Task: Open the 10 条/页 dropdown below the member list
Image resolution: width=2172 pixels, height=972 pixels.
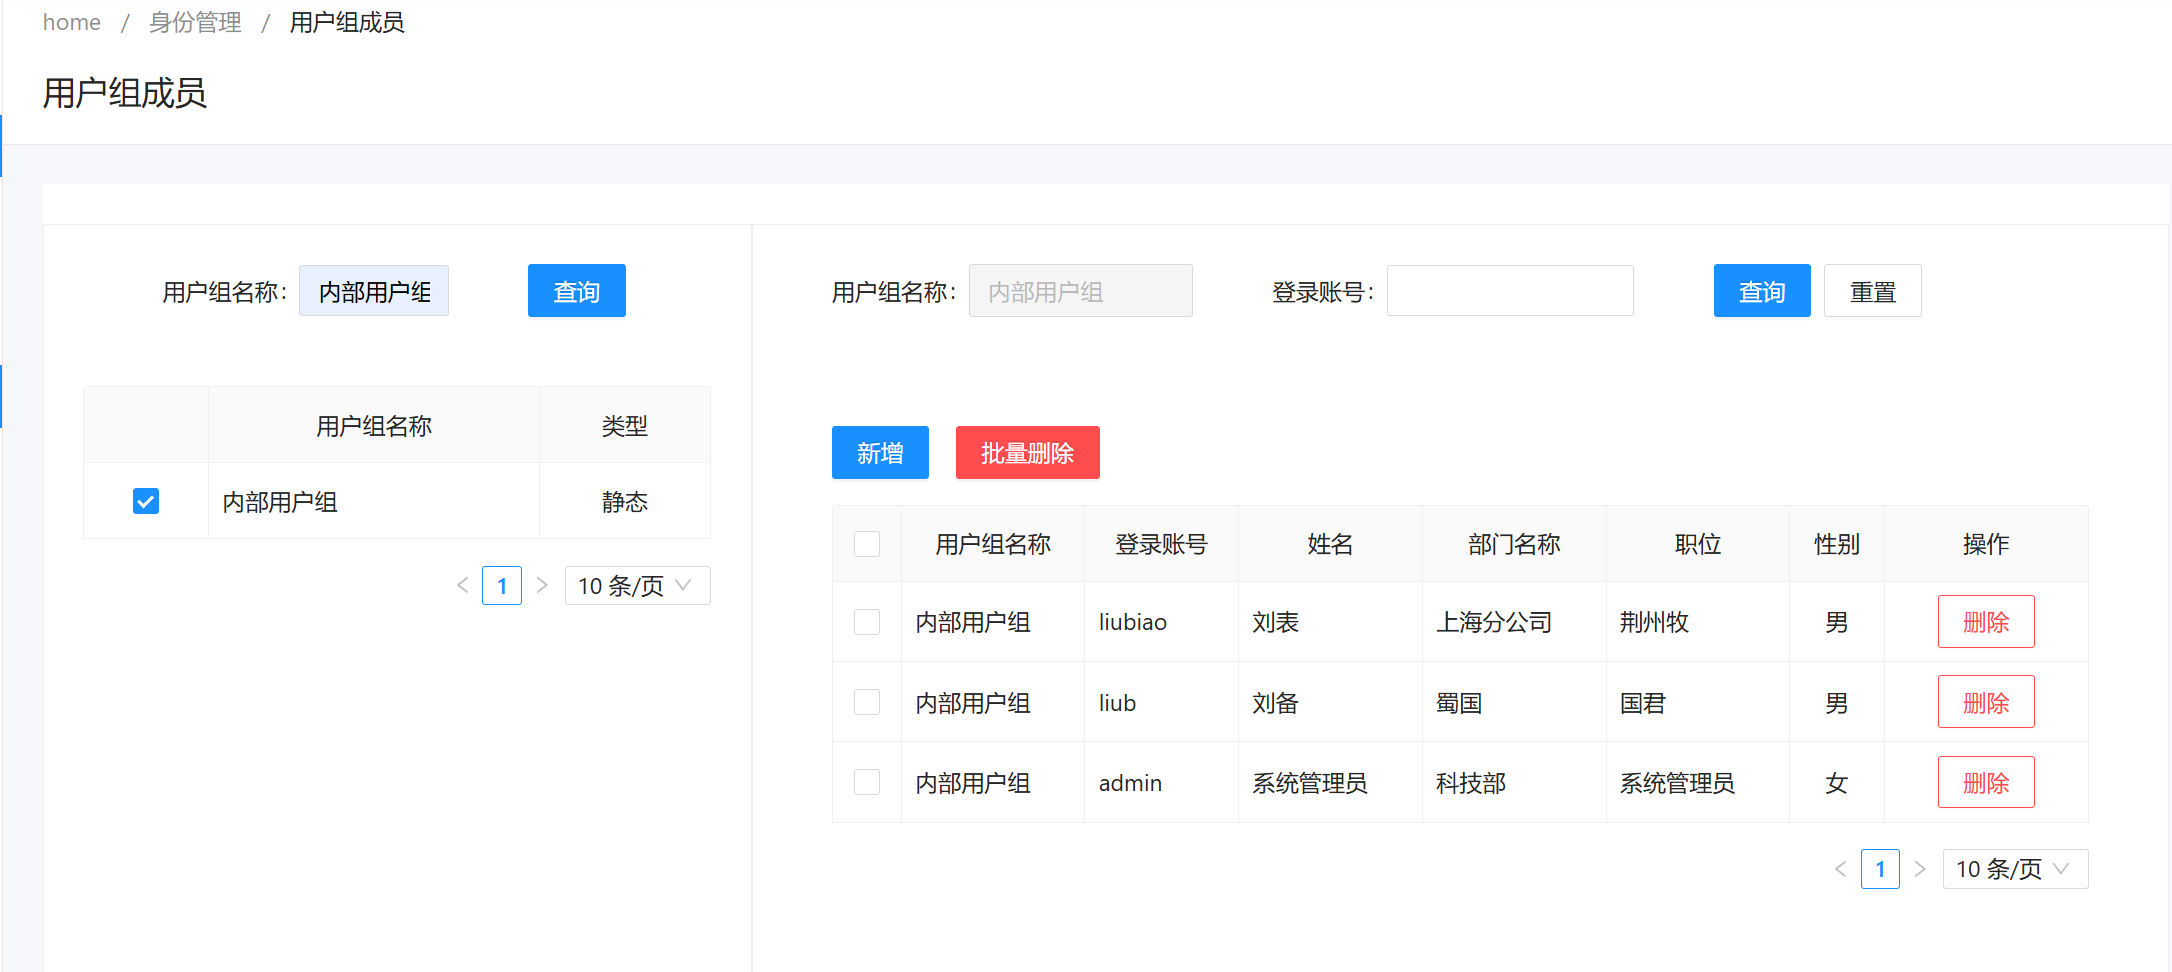Action: tap(2015, 869)
